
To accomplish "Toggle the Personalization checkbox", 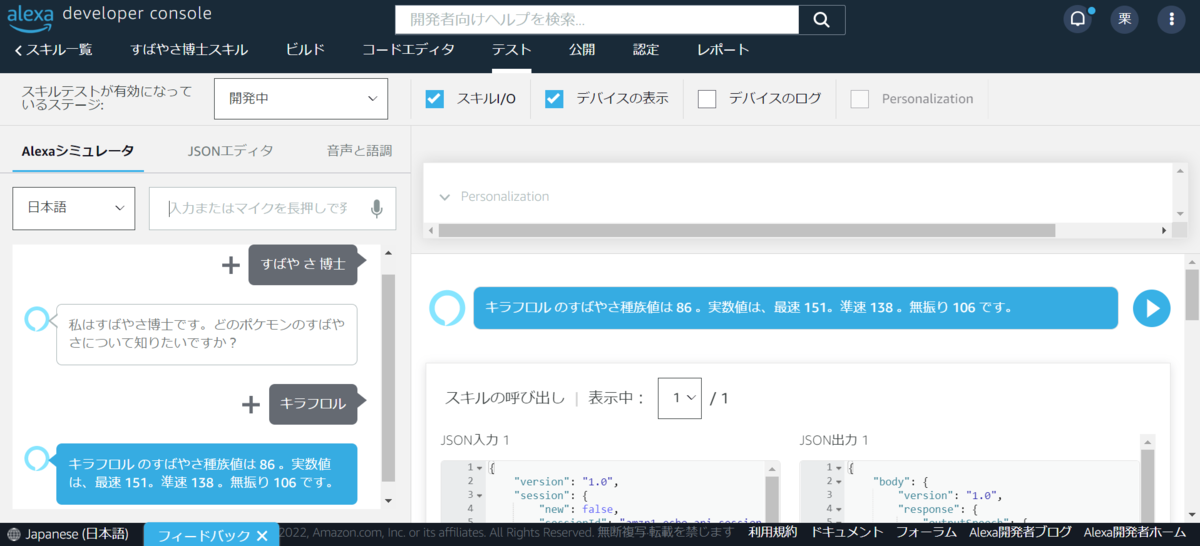I will [860, 99].
